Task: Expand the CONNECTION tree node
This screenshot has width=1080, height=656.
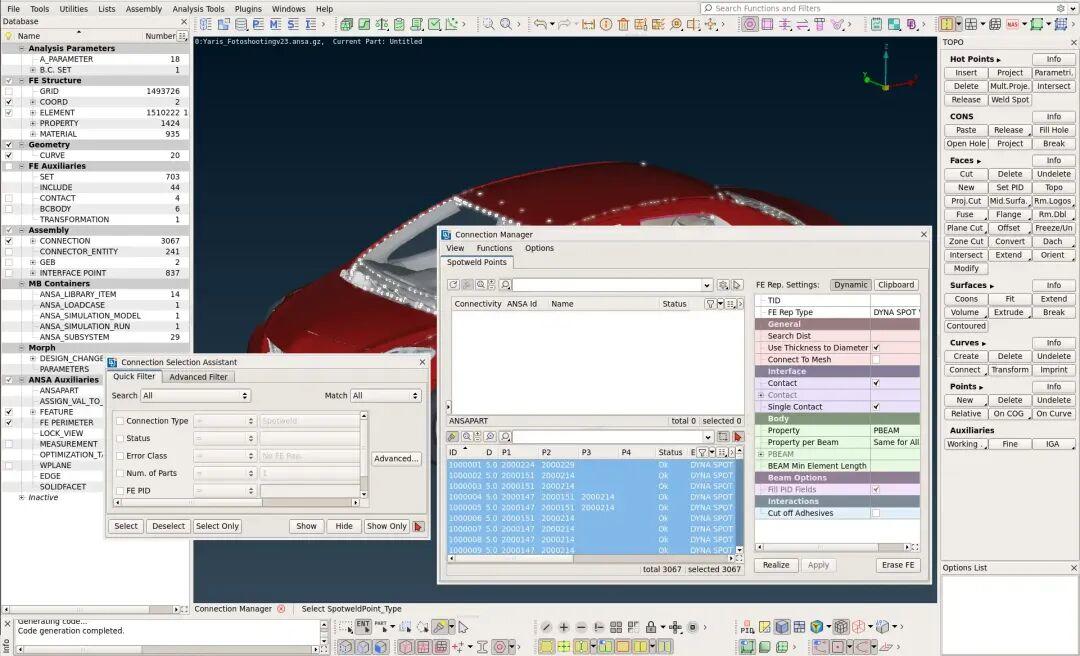Action: [x=32, y=241]
